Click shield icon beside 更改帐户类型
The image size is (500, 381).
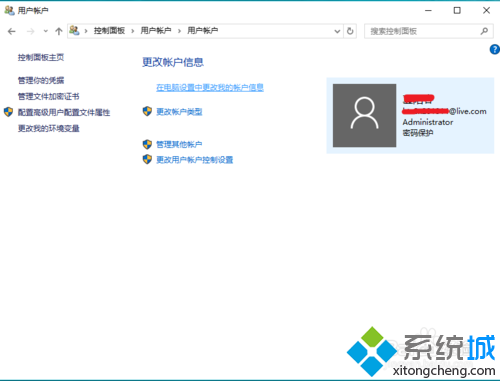pyautogui.click(x=147, y=111)
